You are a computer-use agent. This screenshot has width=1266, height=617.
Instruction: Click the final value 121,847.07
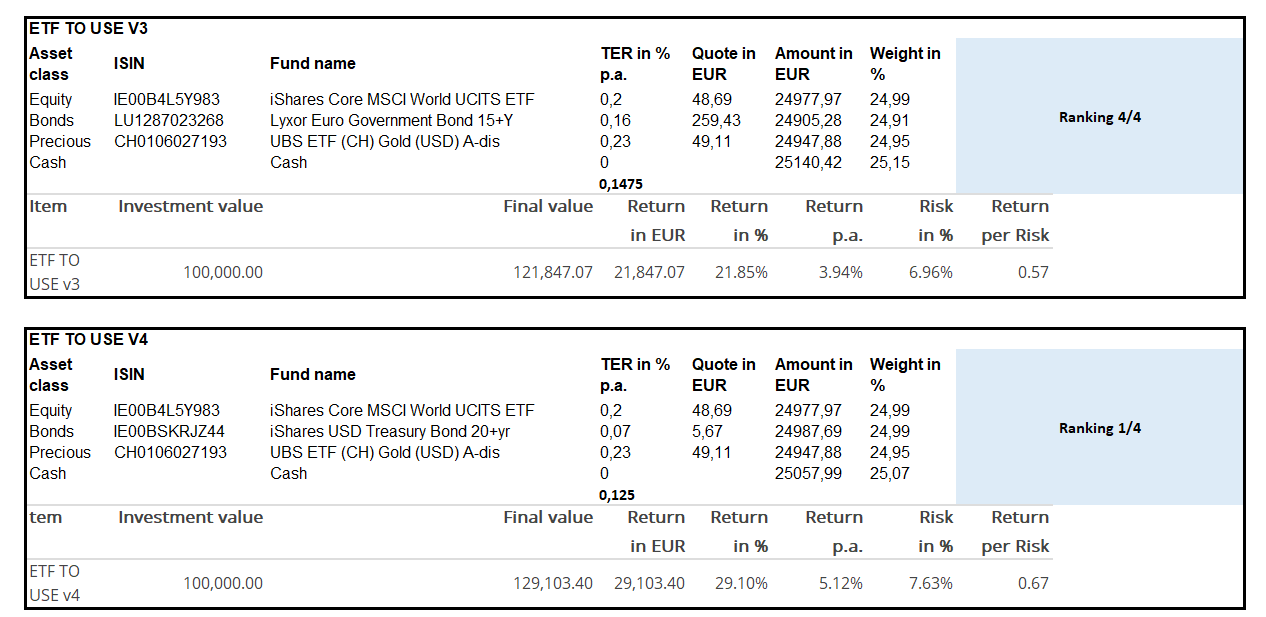tap(550, 272)
